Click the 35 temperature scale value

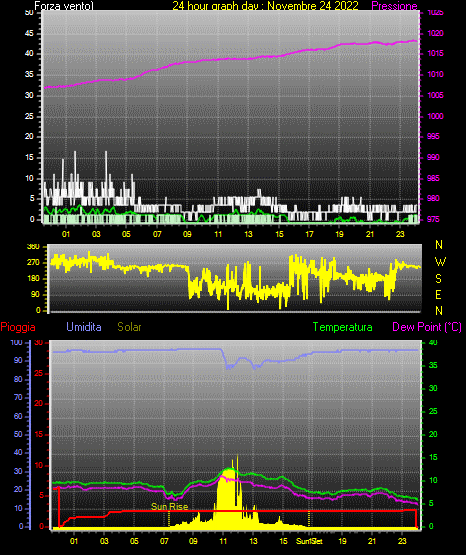click(433, 365)
